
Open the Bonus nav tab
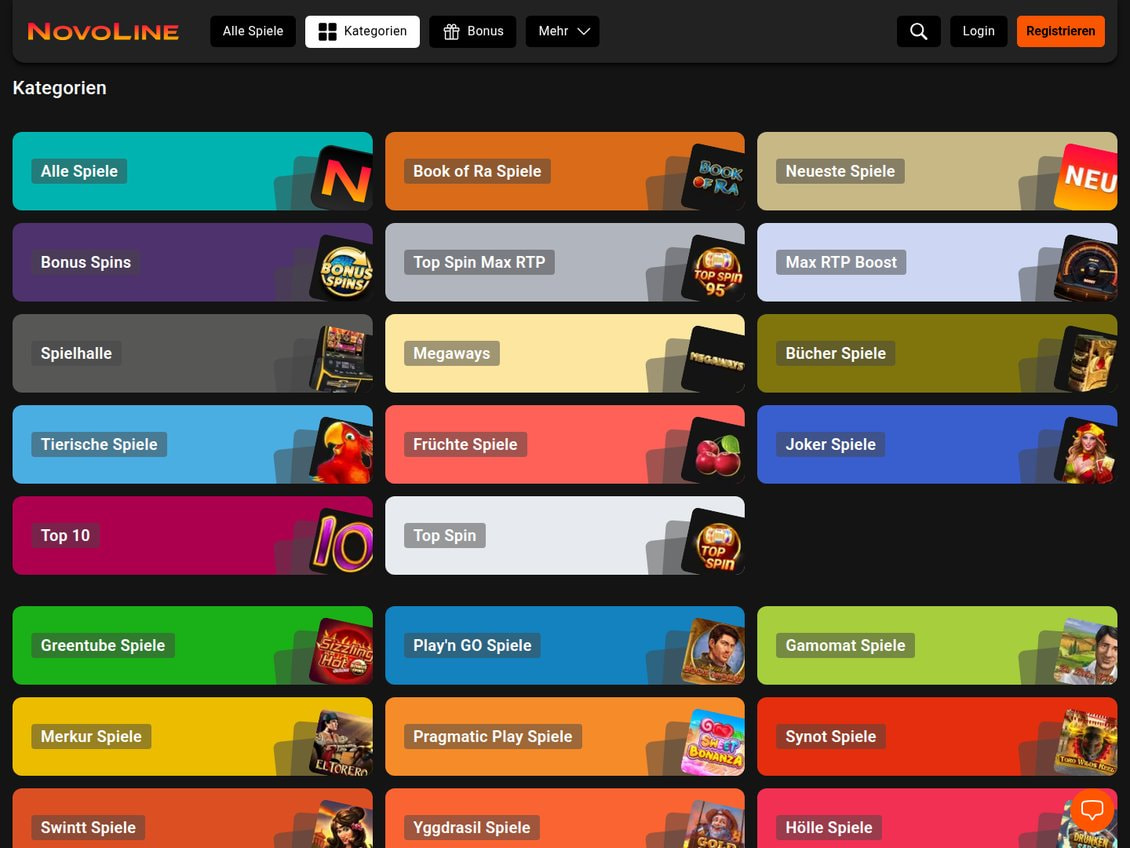[473, 31]
